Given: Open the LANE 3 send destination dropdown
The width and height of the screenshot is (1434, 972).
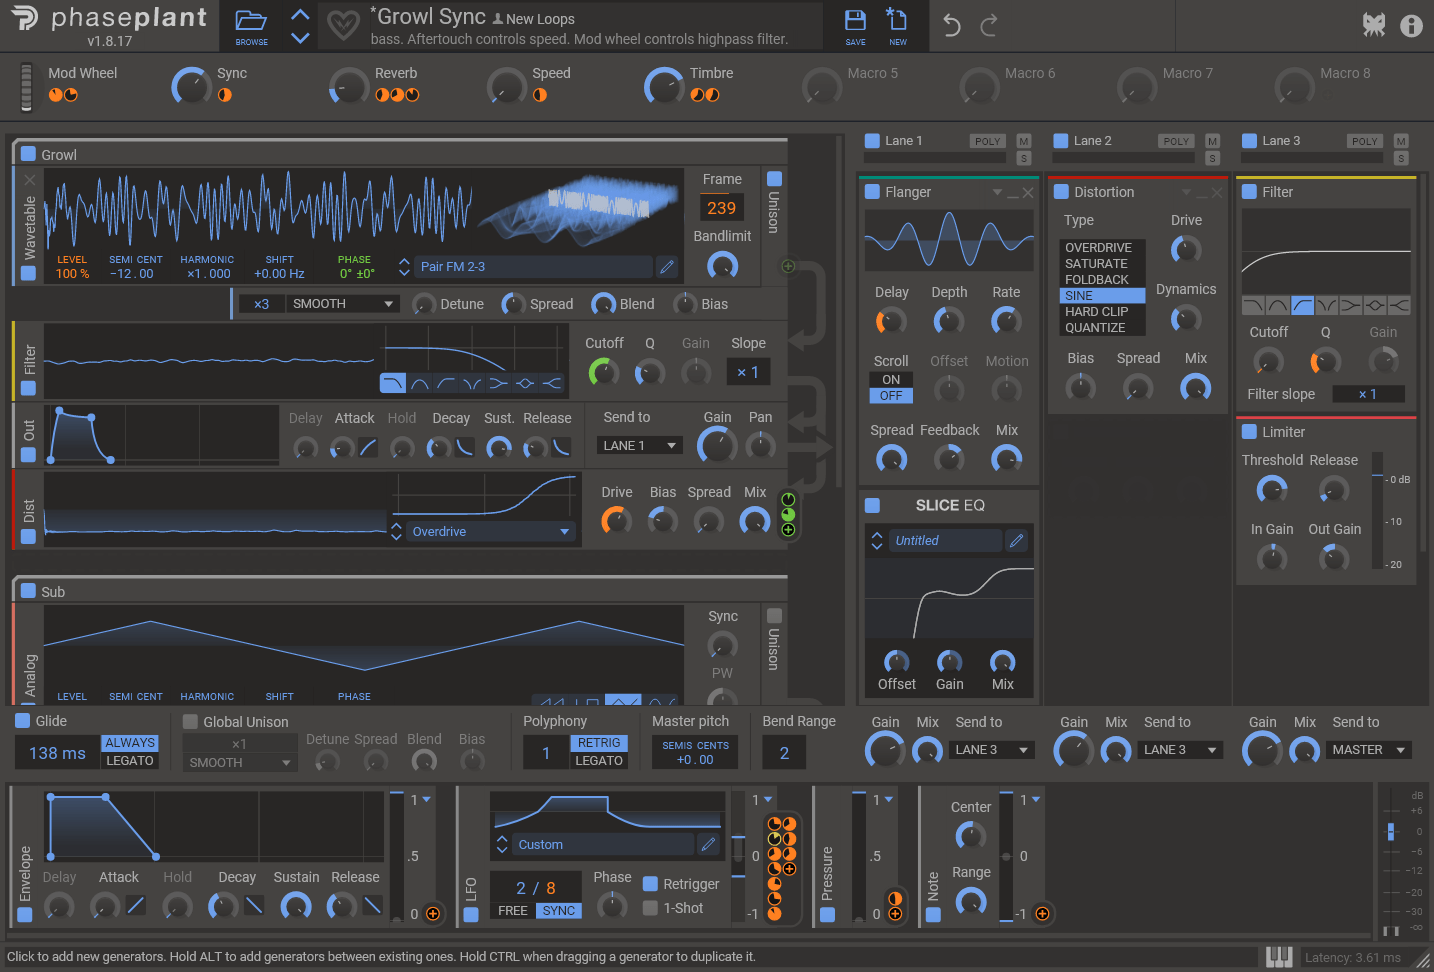Looking at the screenshot, I should tap(991, 749).
